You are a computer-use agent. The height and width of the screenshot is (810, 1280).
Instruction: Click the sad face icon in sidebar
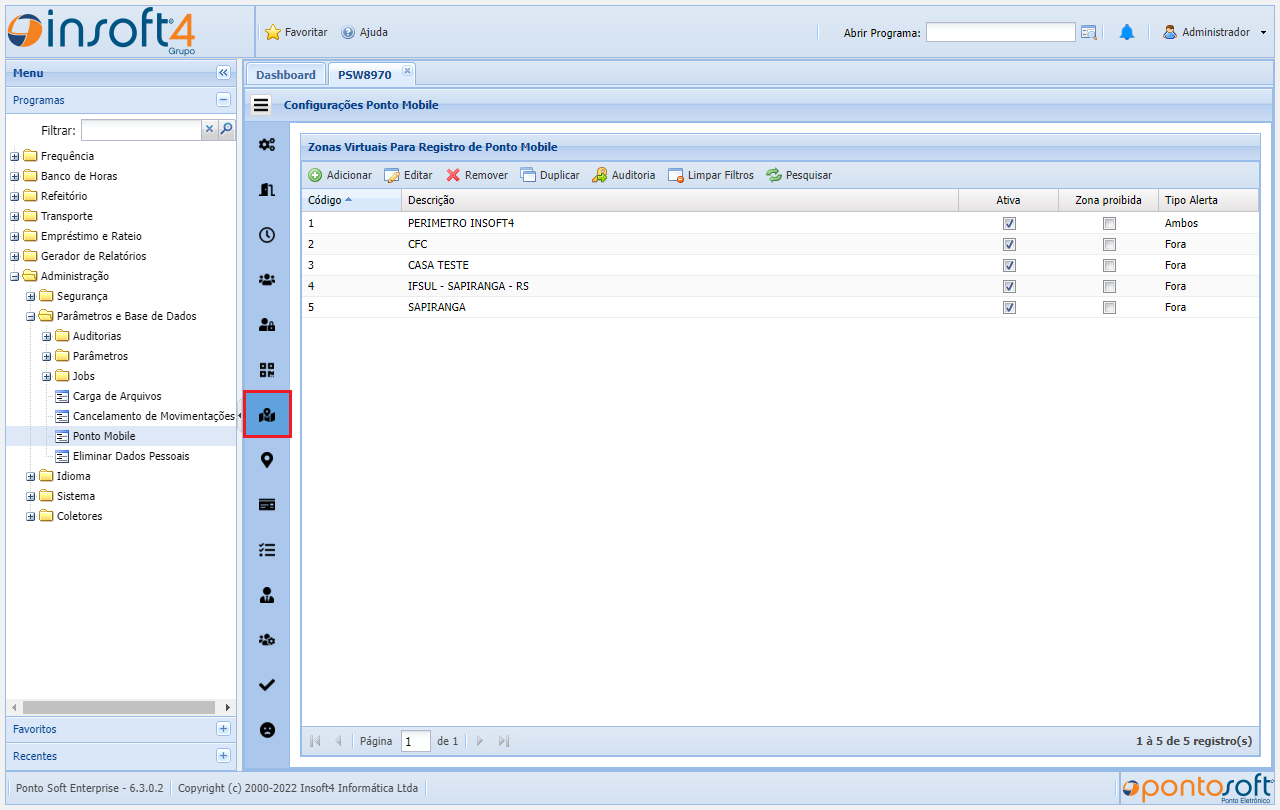[267, 730]
